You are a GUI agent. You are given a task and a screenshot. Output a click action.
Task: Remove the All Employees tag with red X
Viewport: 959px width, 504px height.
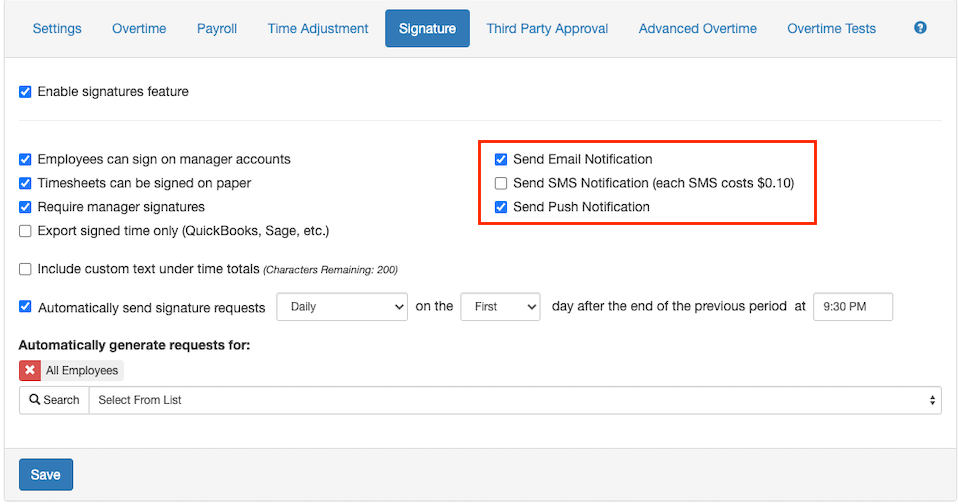[x=30, y=370]
